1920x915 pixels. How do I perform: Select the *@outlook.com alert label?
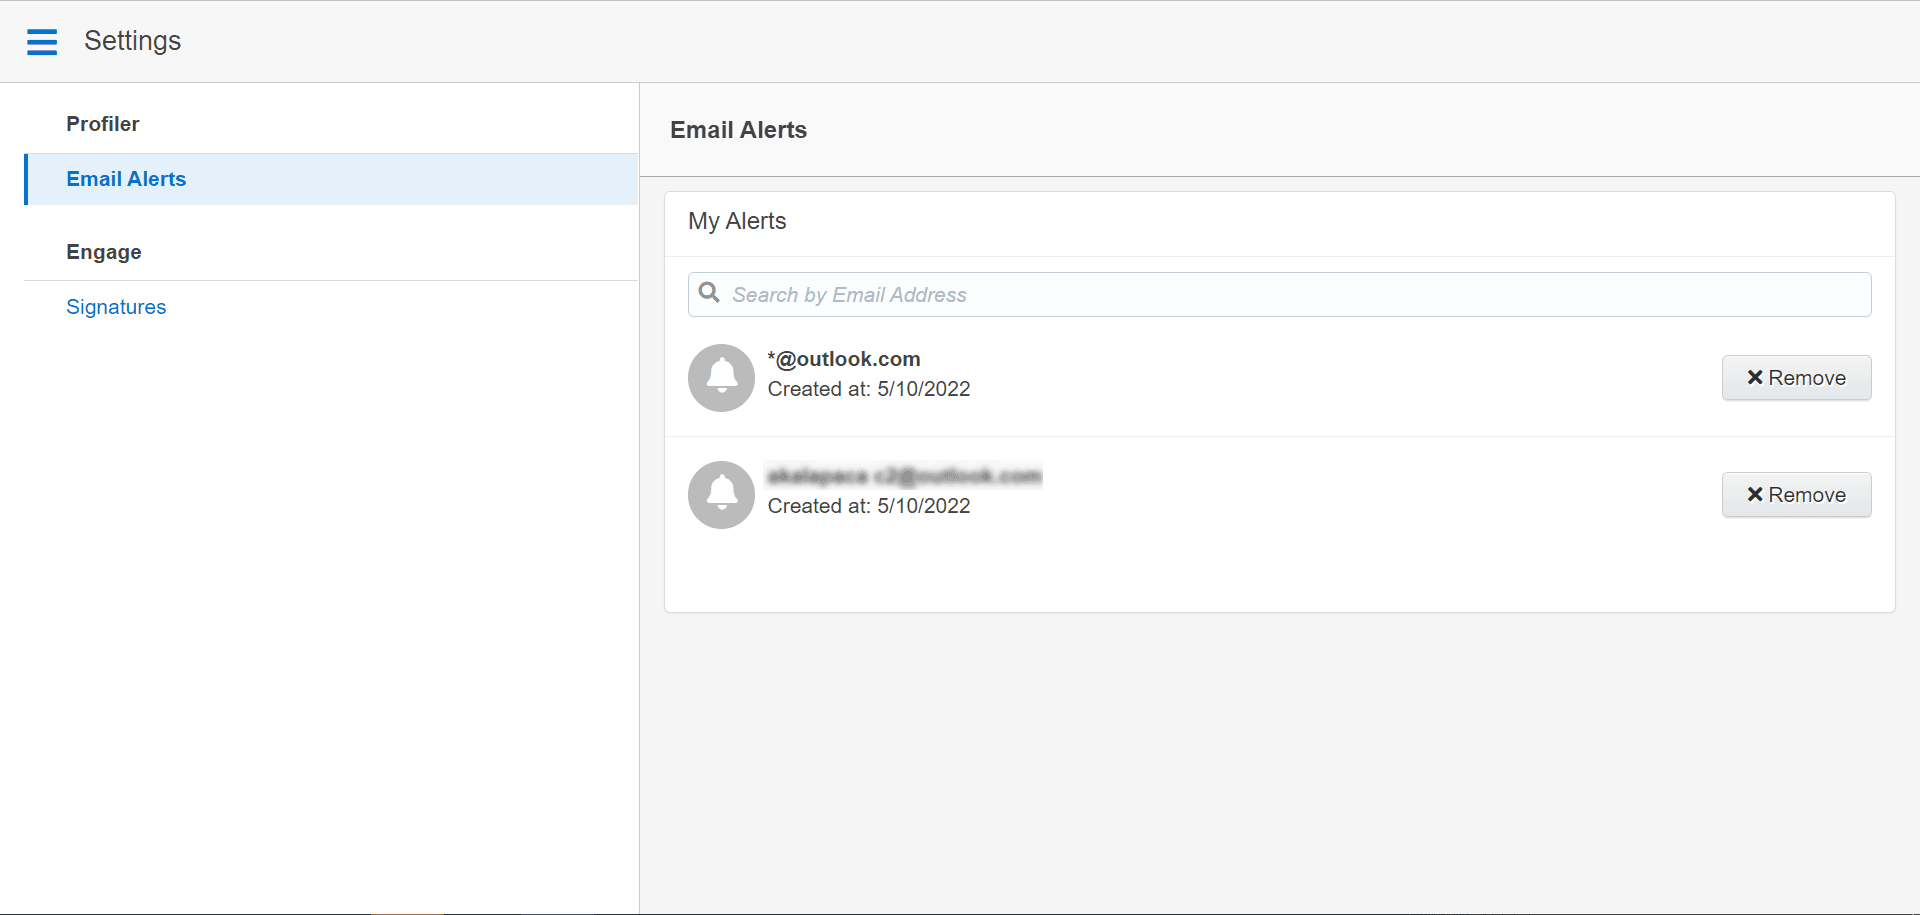point(844,359)
